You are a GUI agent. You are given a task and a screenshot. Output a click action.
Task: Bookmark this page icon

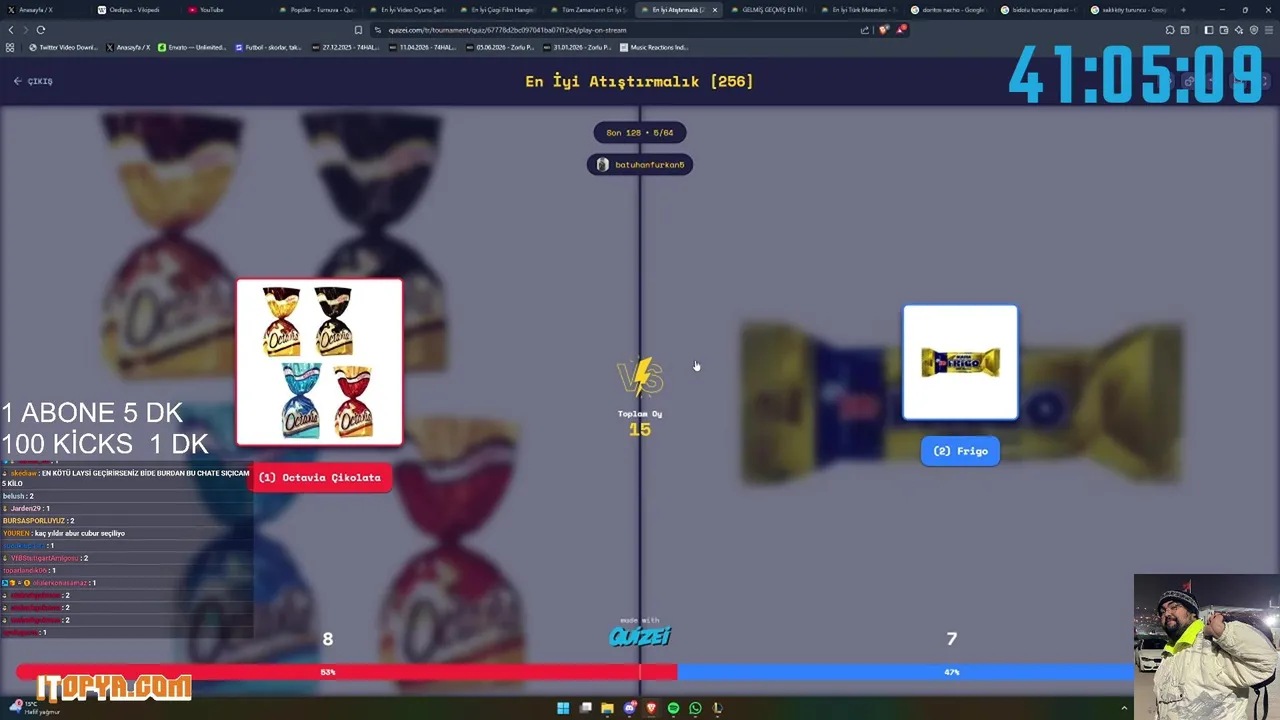358,30
